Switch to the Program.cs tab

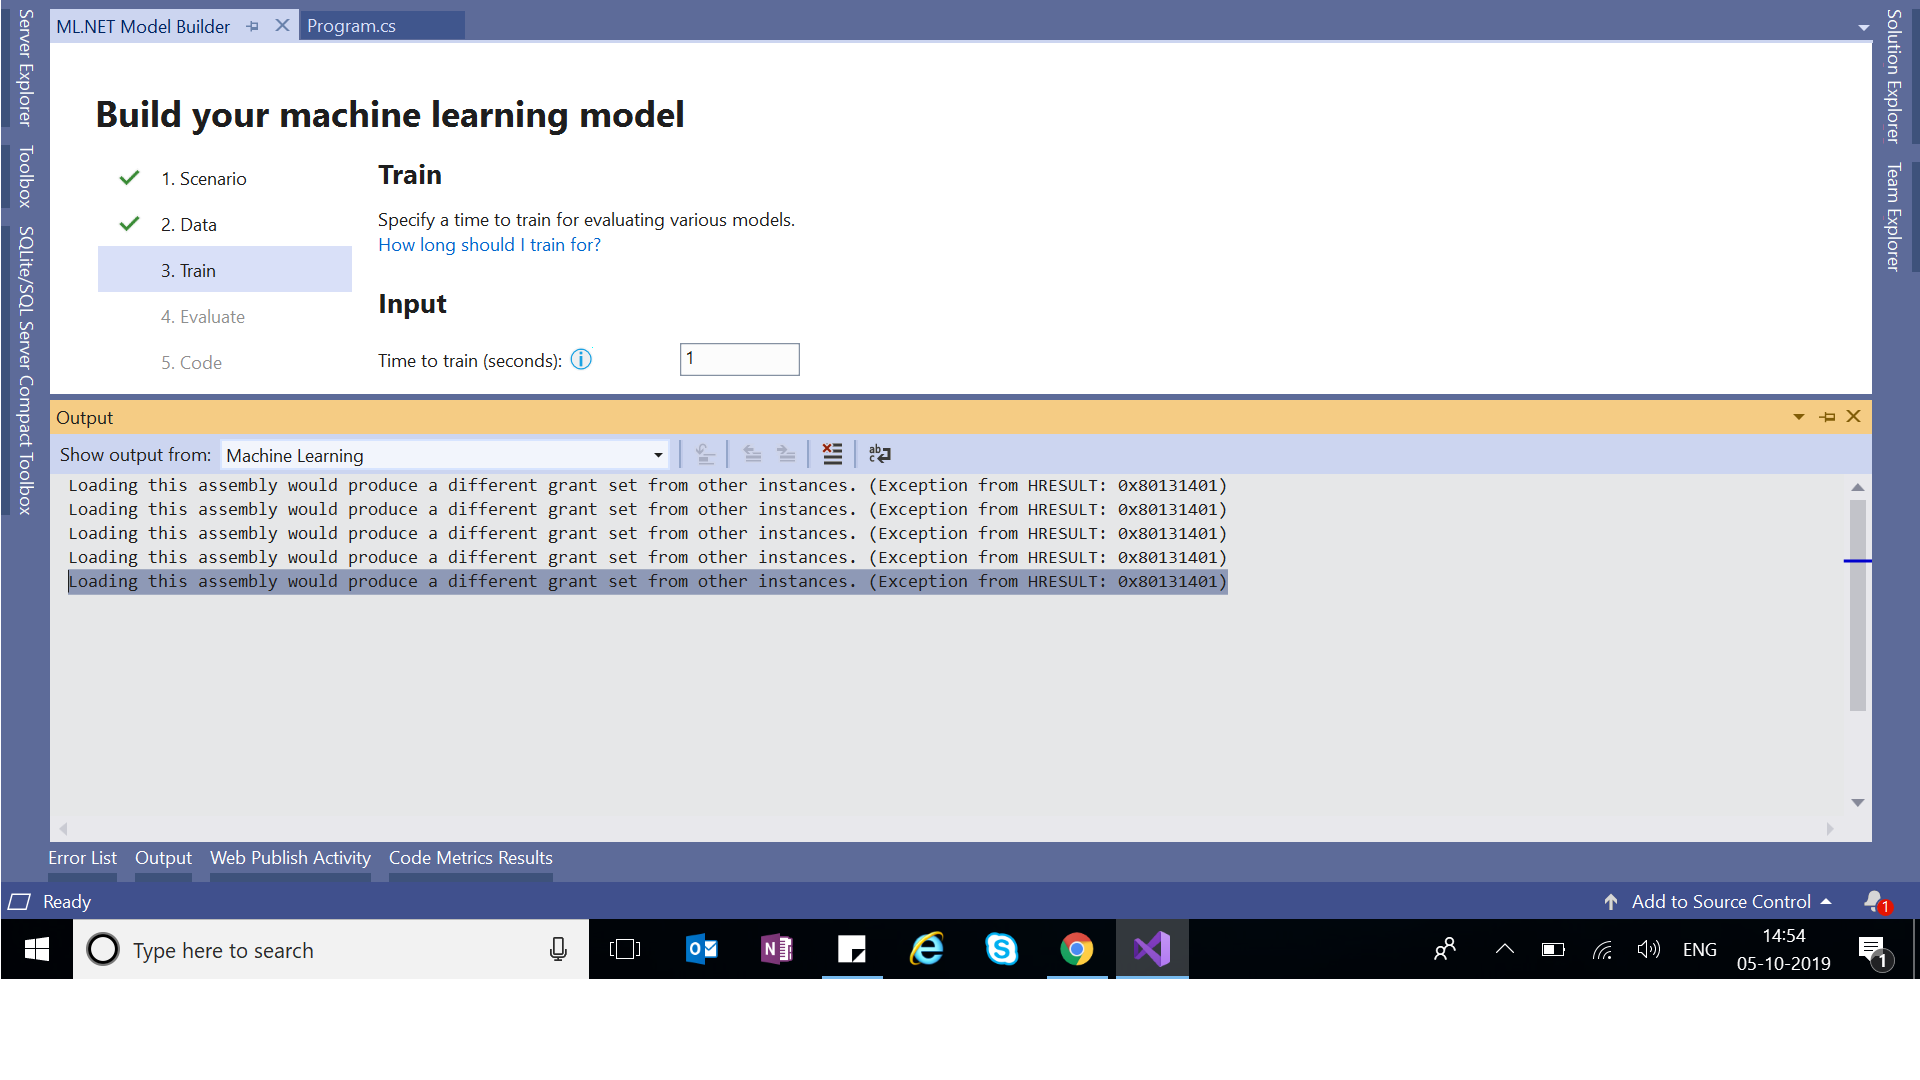[352, 25]
